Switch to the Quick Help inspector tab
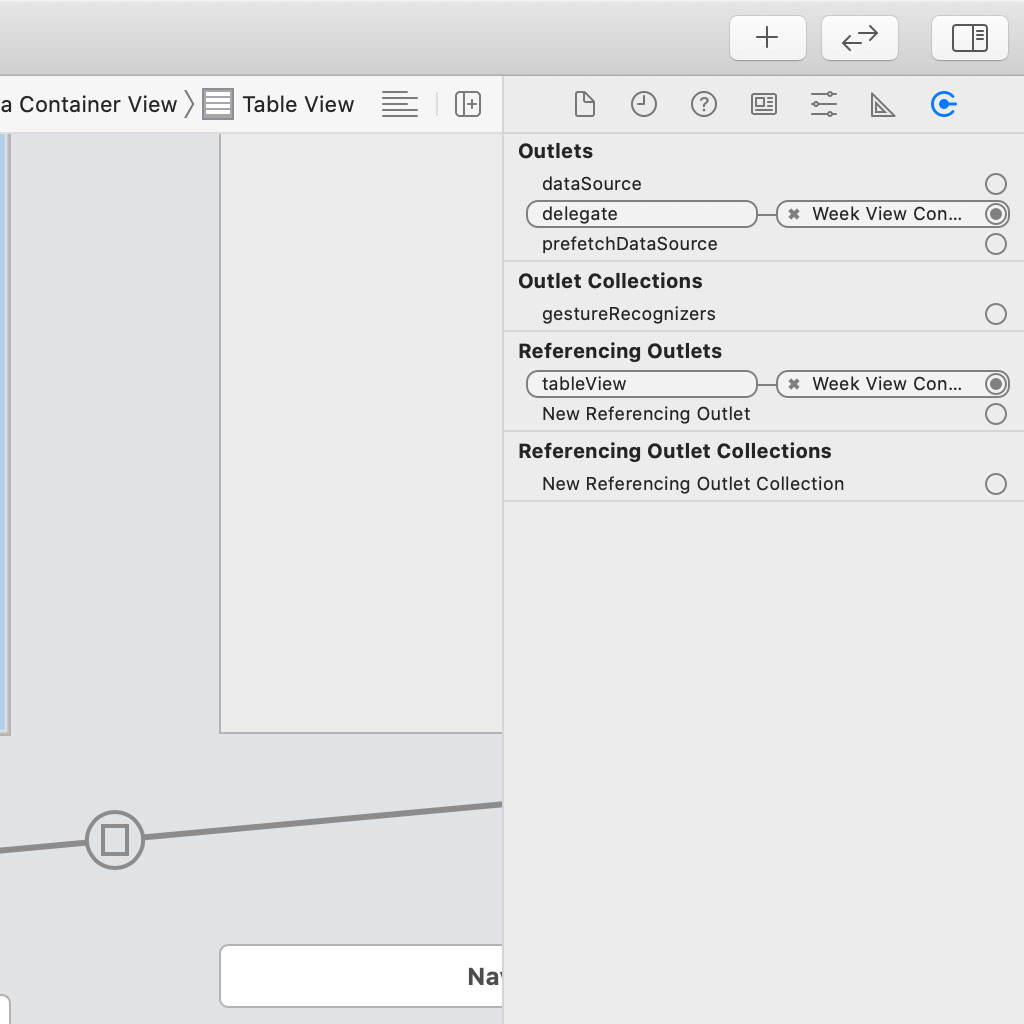 703,104
